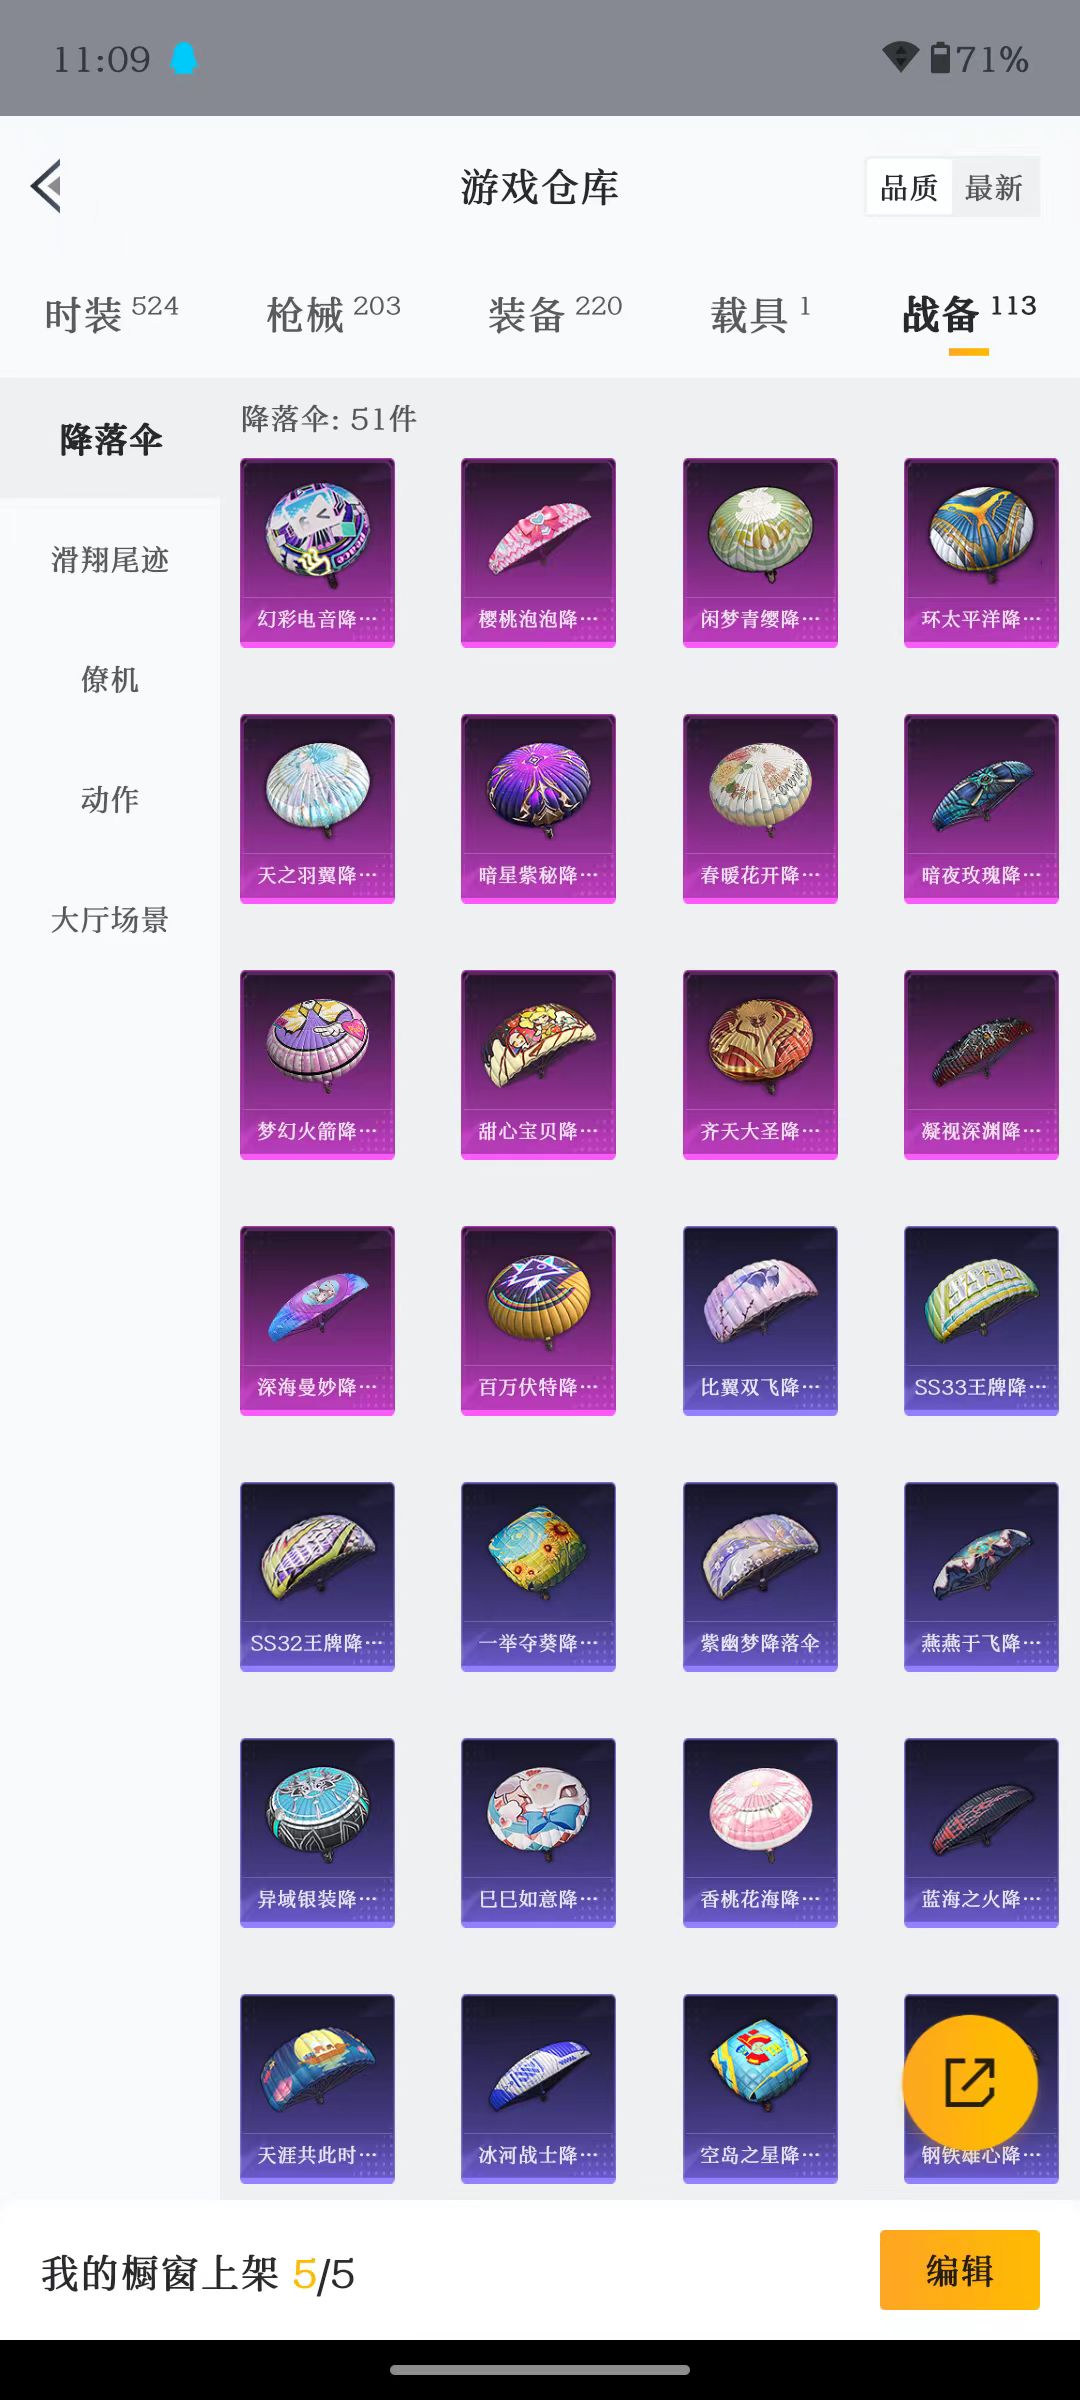This screenshot has height=2400, width=1080.
Task: Select the 空岛之星 parachute icon
Action: 760,2088
